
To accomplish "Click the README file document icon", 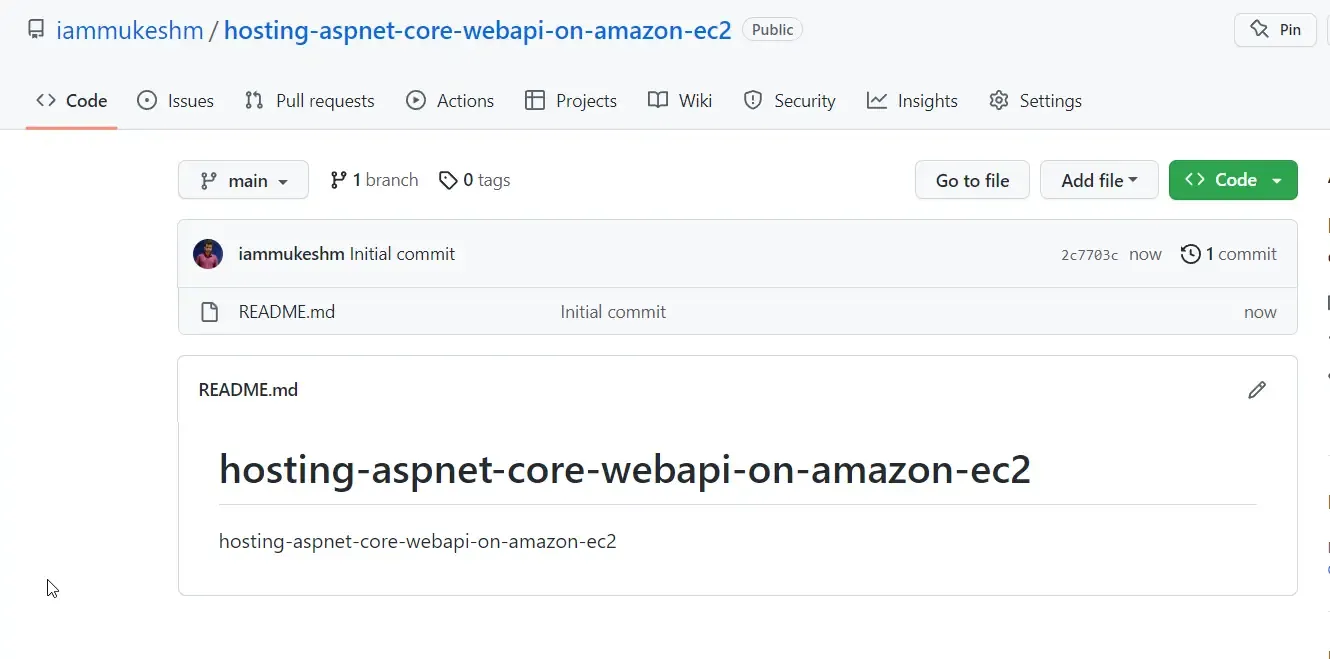I will (x=209, y=311).
